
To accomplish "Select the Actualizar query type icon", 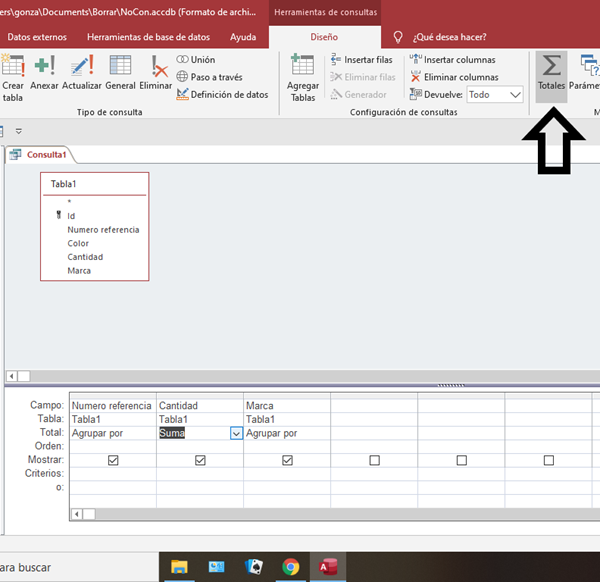I will click(82, 72).
